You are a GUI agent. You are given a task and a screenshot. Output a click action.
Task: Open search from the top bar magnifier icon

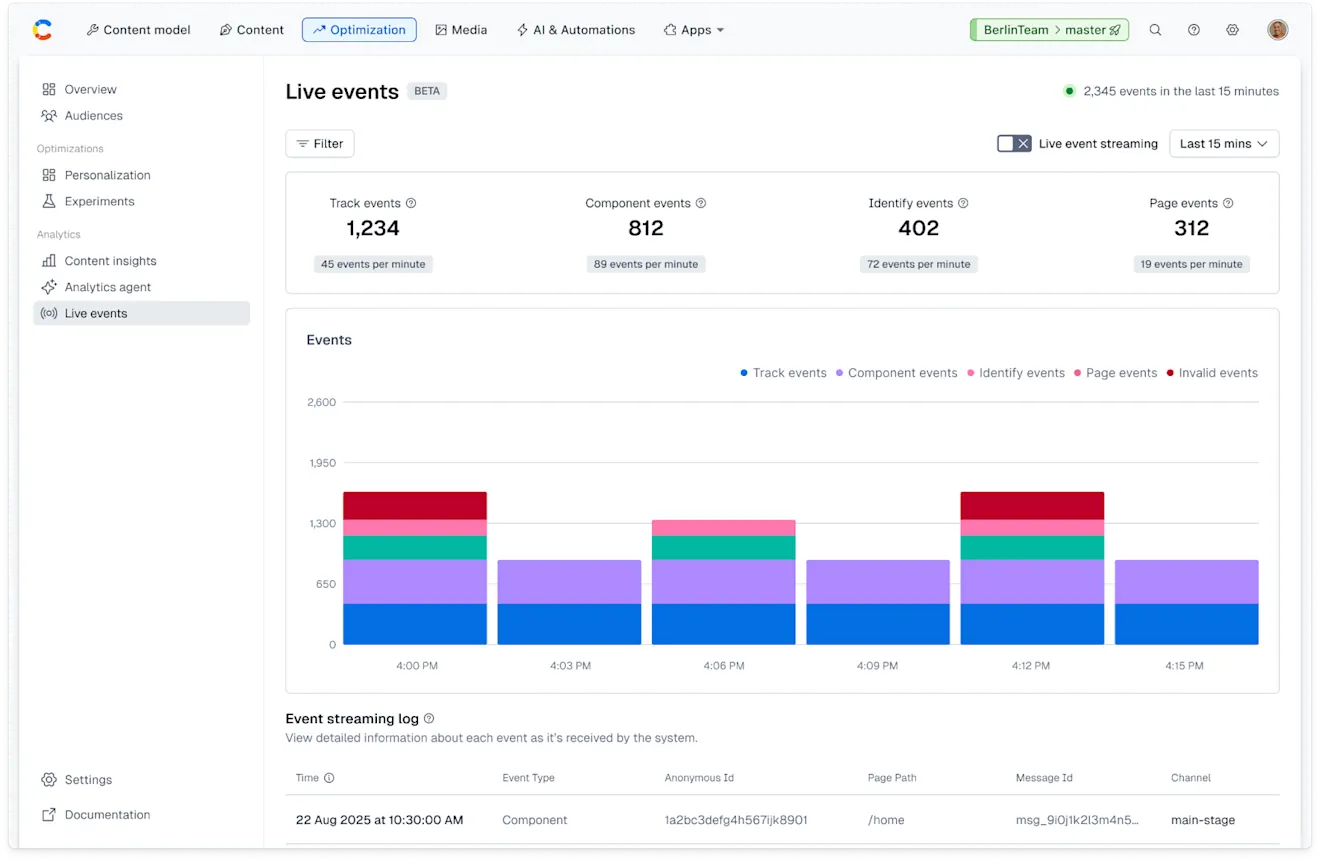point(1155,30)
